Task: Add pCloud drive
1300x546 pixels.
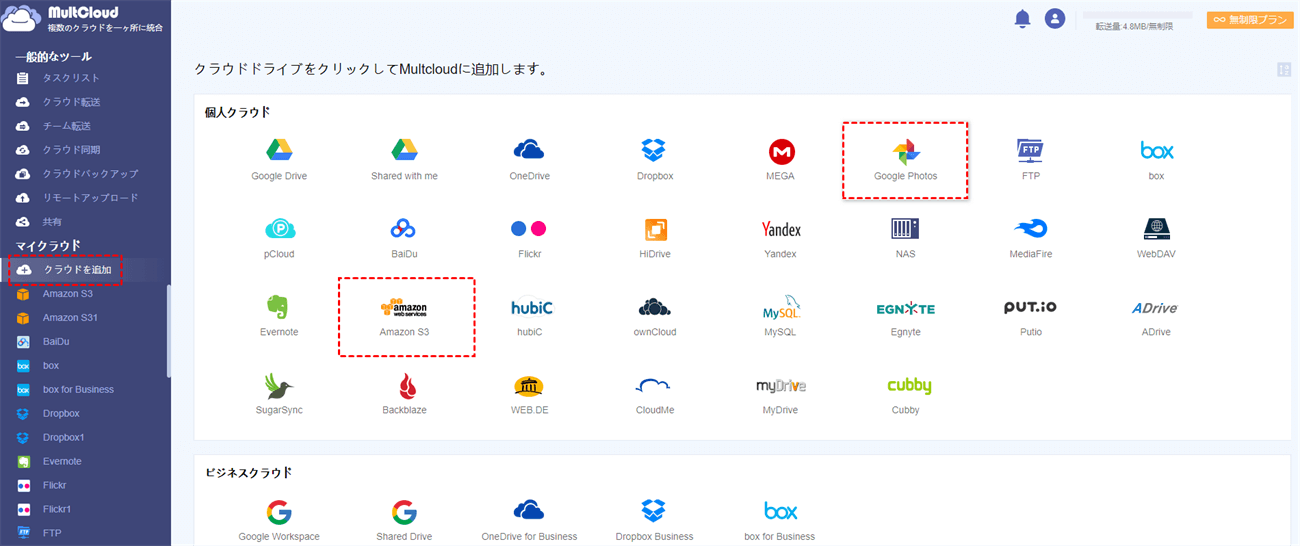Action: click(279, 238)
